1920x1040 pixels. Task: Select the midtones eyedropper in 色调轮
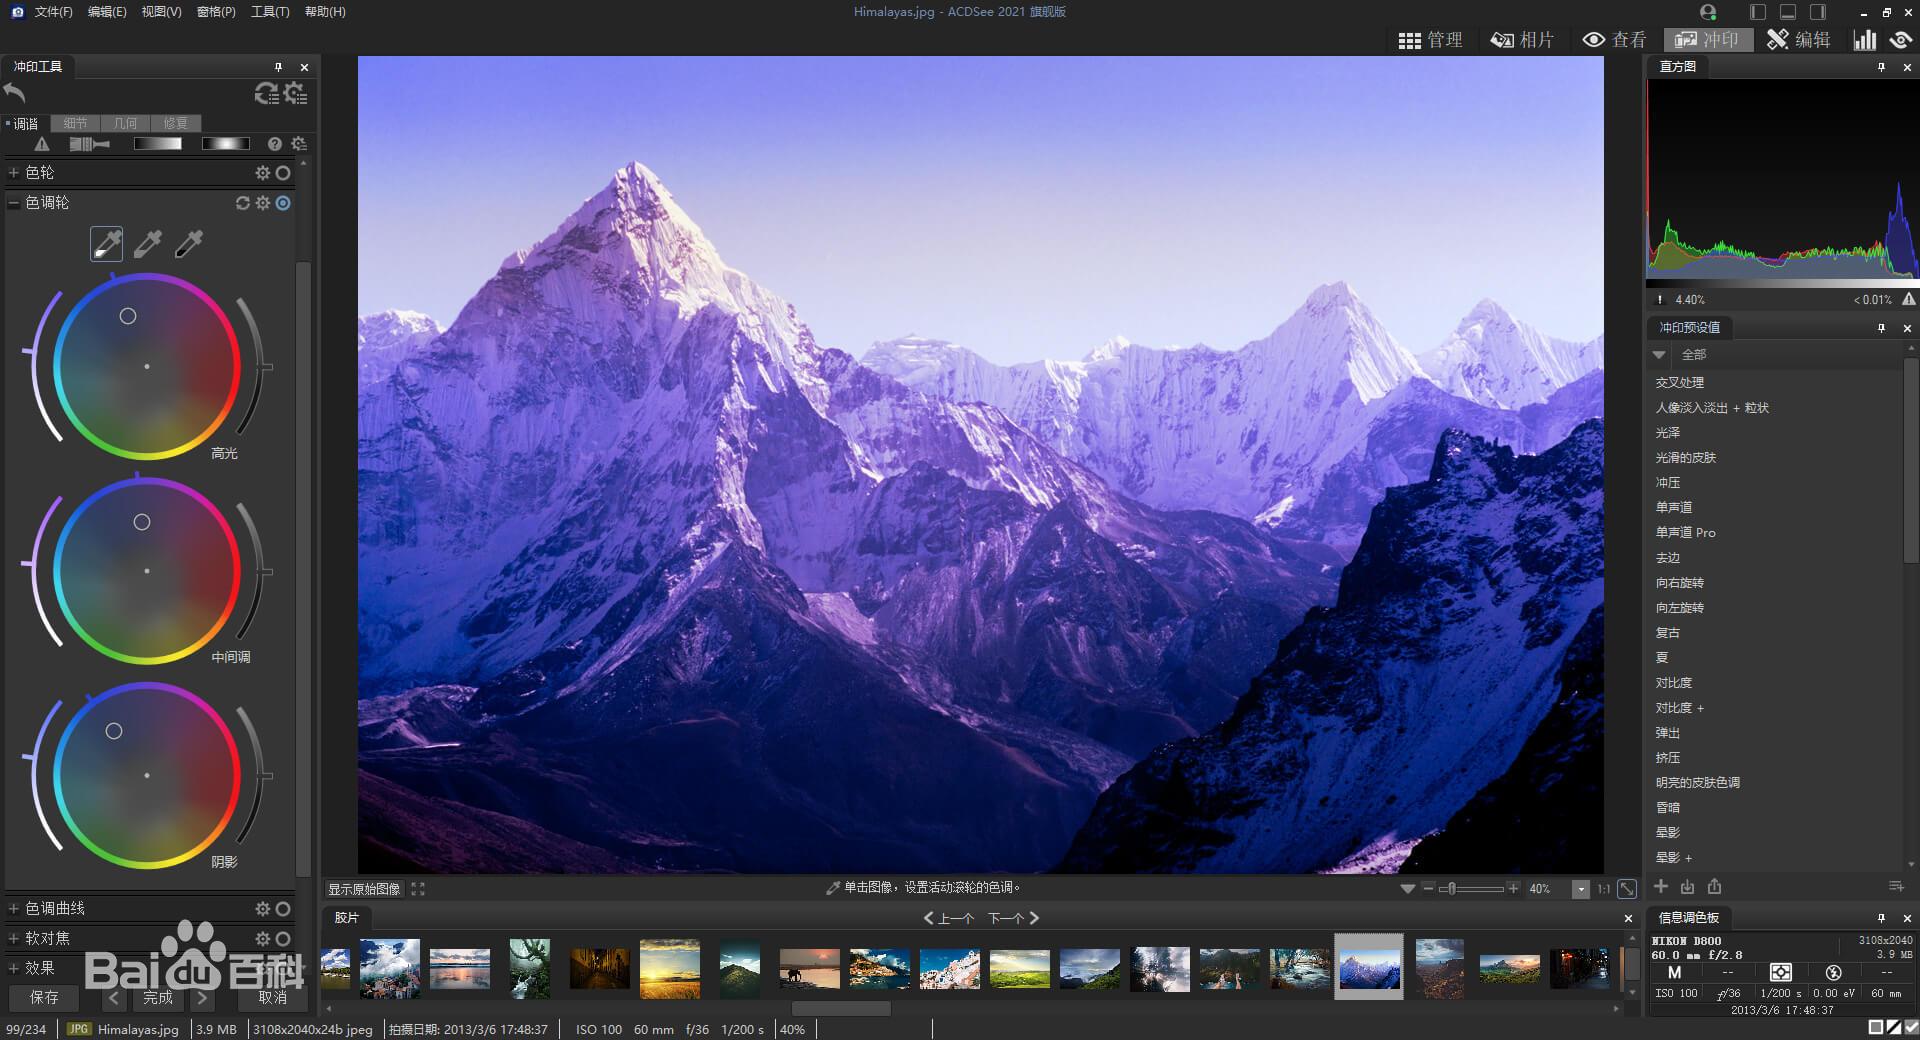click(x=148, y=243)
